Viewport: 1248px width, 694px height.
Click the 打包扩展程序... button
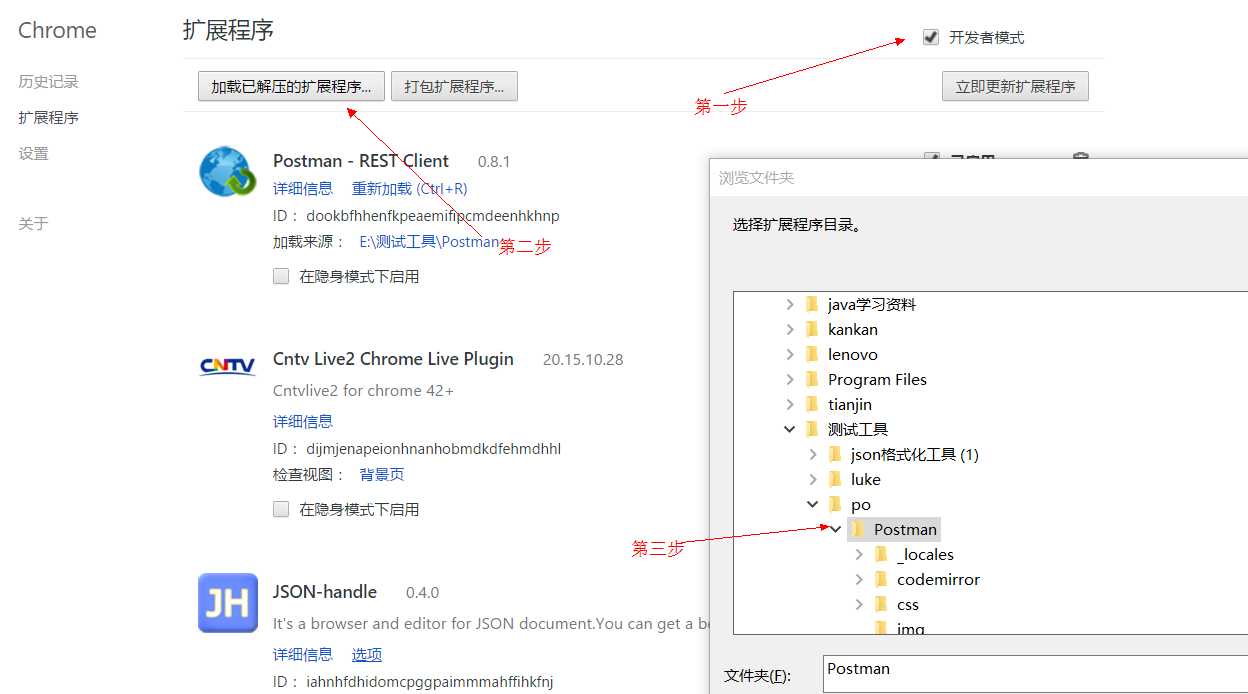tap(454, 87)
